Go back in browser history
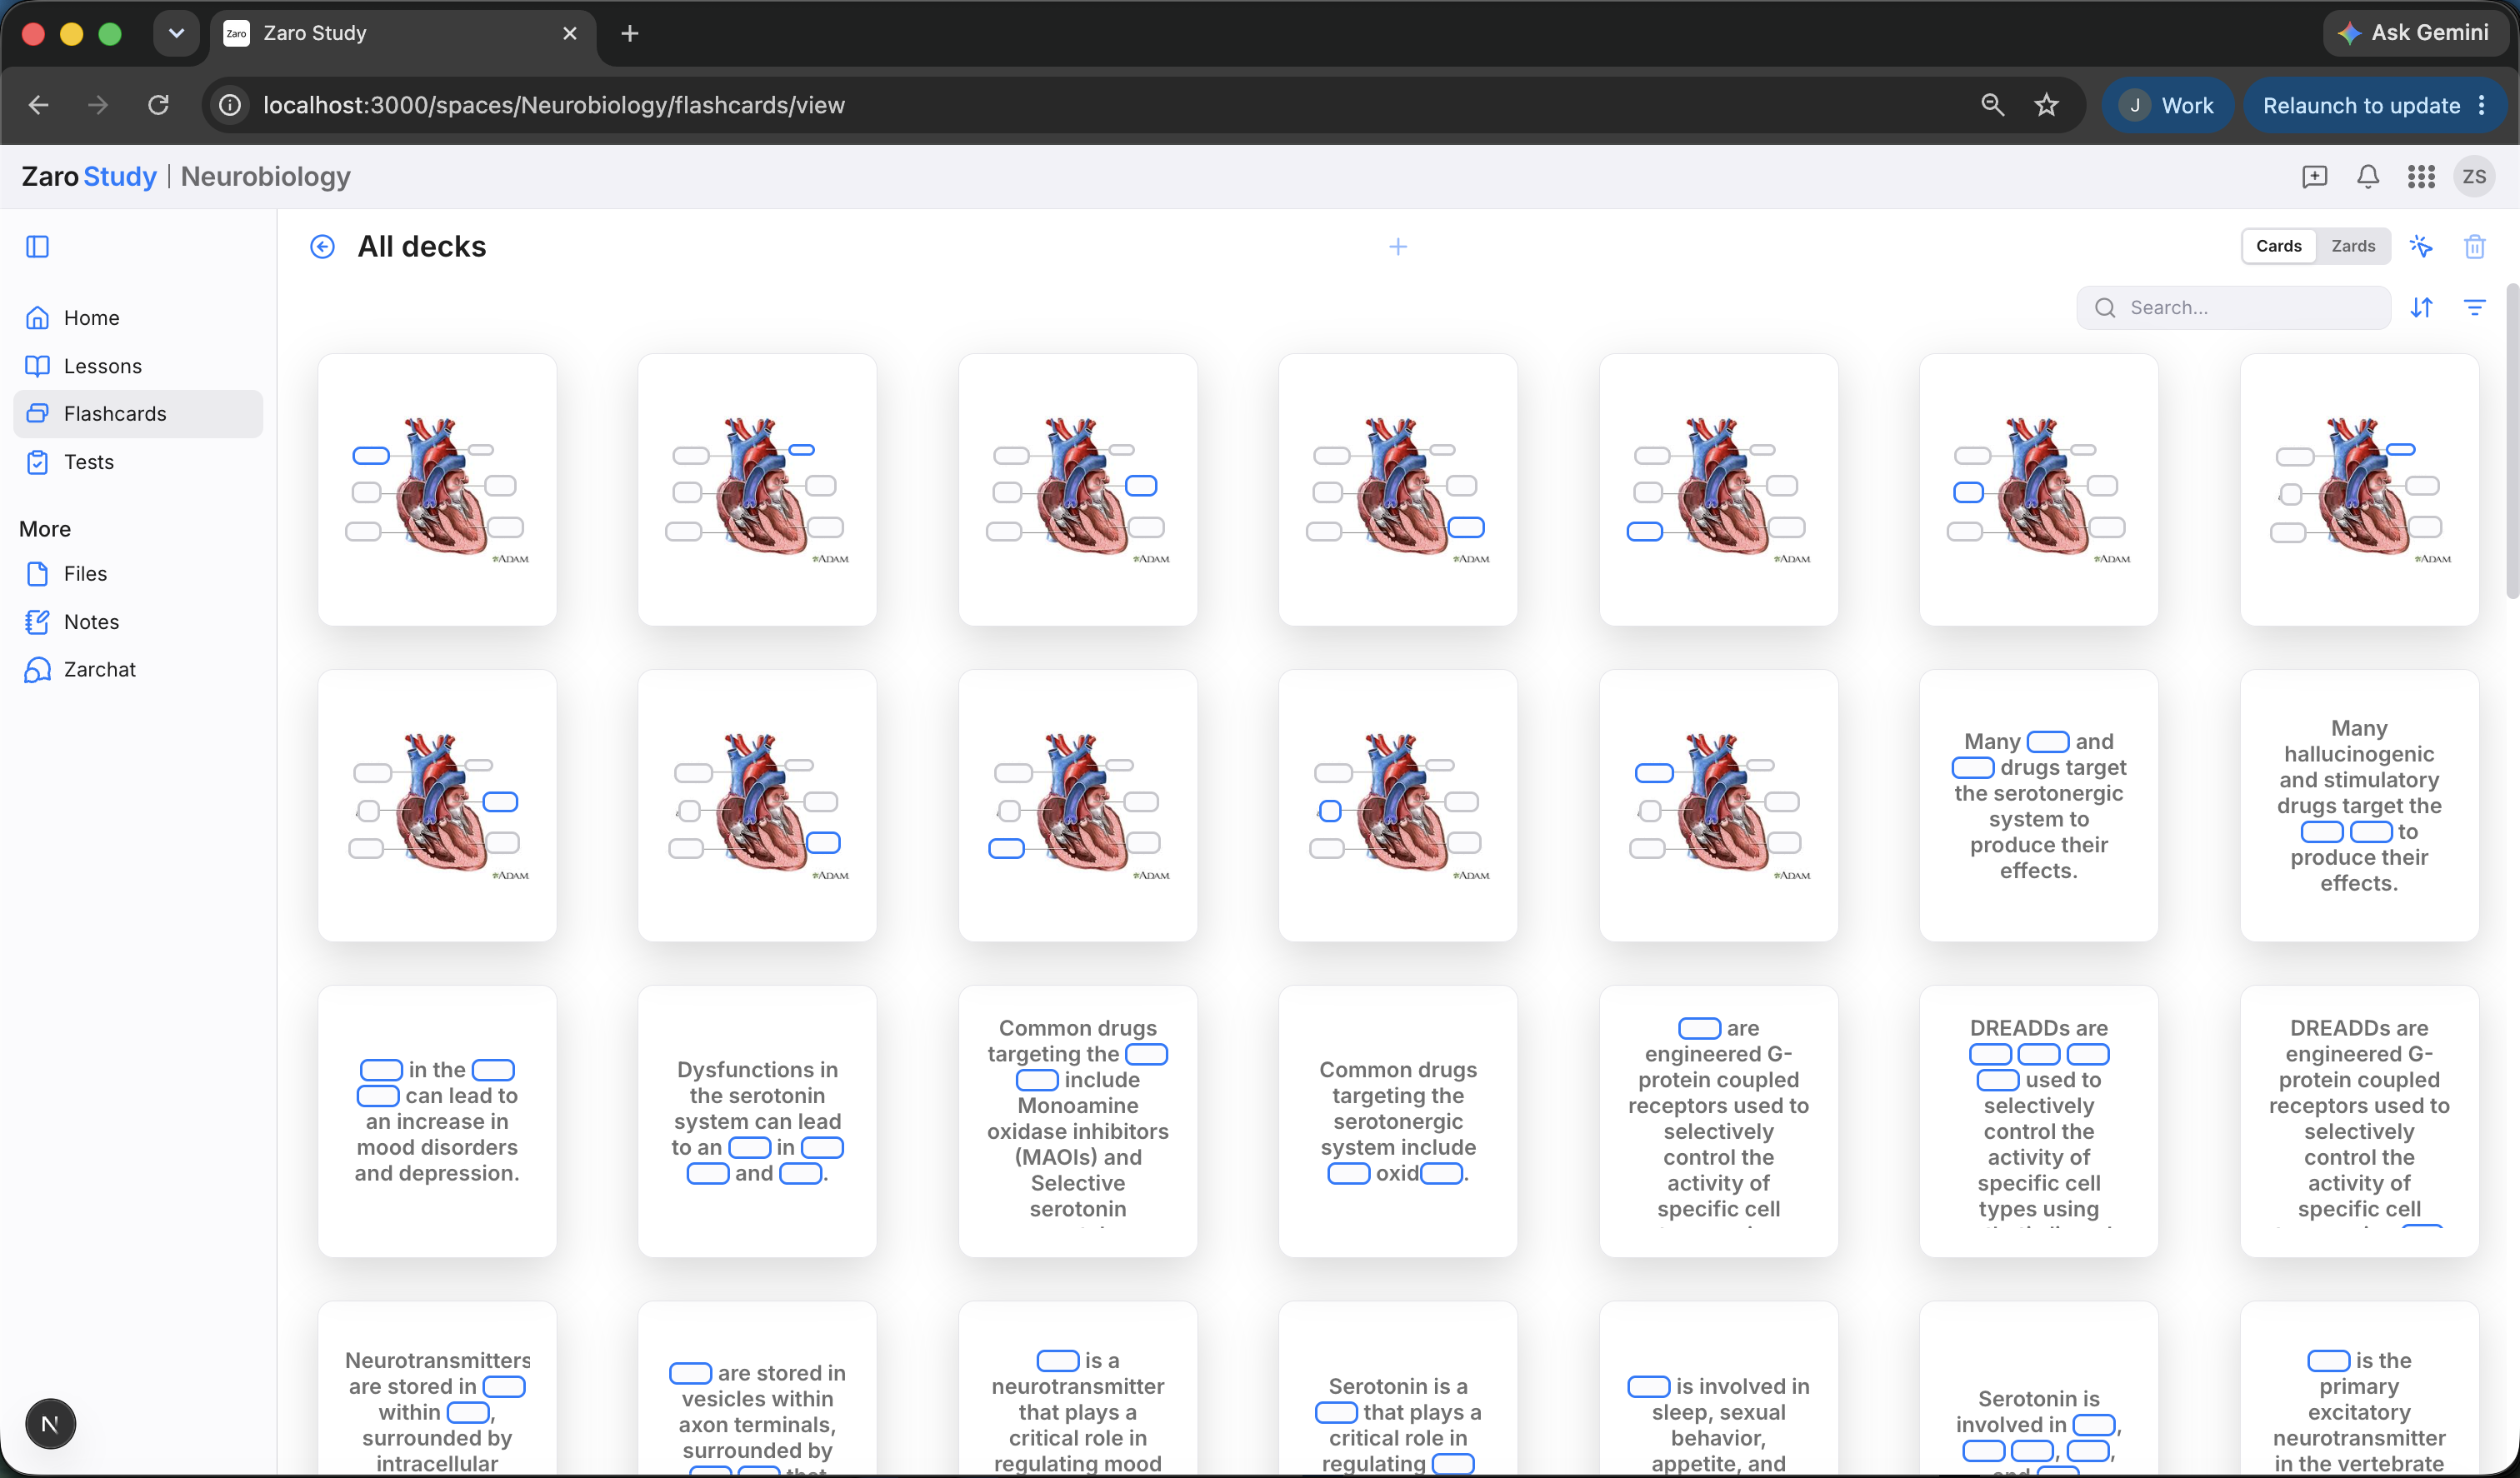The width and height of the screenshot is (2520, 1478). click(x=38, y=105)
